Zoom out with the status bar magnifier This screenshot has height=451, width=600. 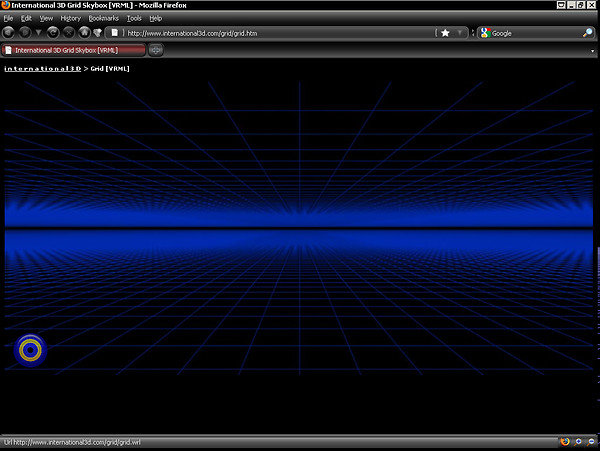591,442
